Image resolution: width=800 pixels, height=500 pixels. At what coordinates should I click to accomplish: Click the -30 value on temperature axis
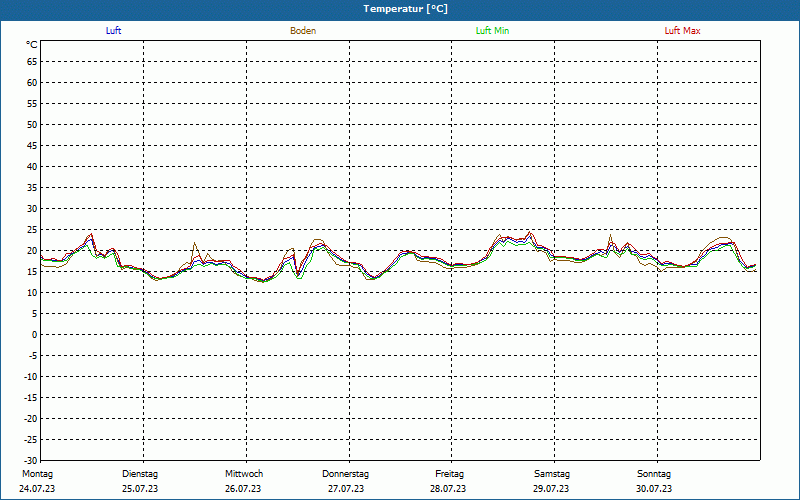(31, 460)
